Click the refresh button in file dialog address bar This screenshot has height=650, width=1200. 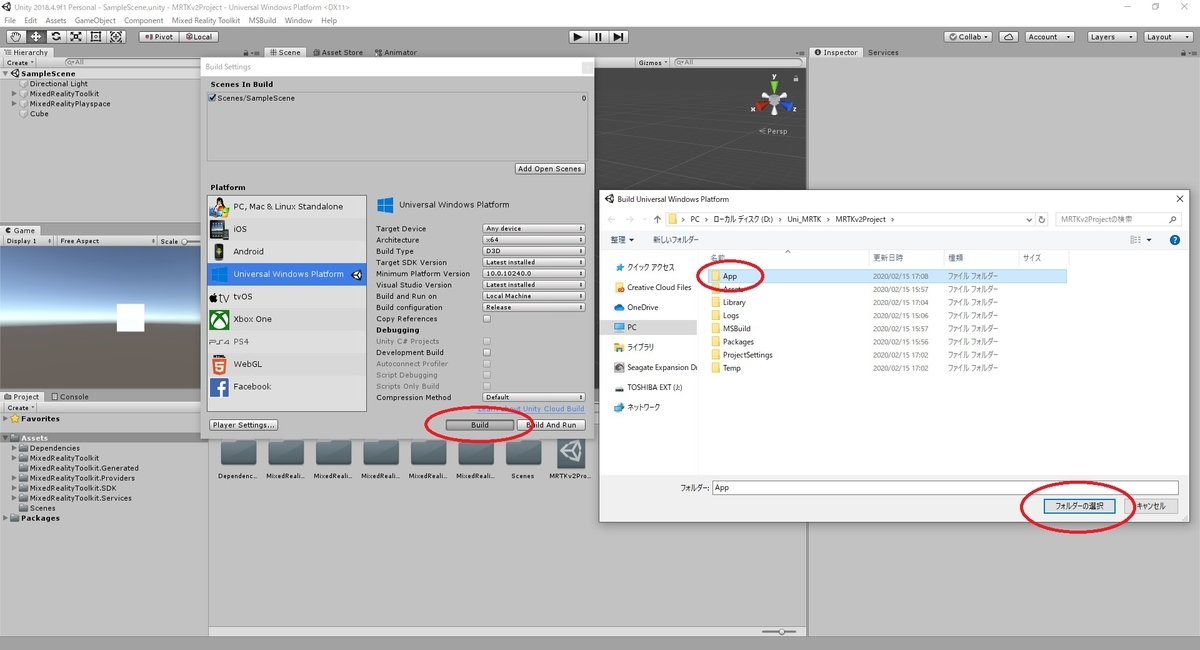click(x=1043, y=219)
